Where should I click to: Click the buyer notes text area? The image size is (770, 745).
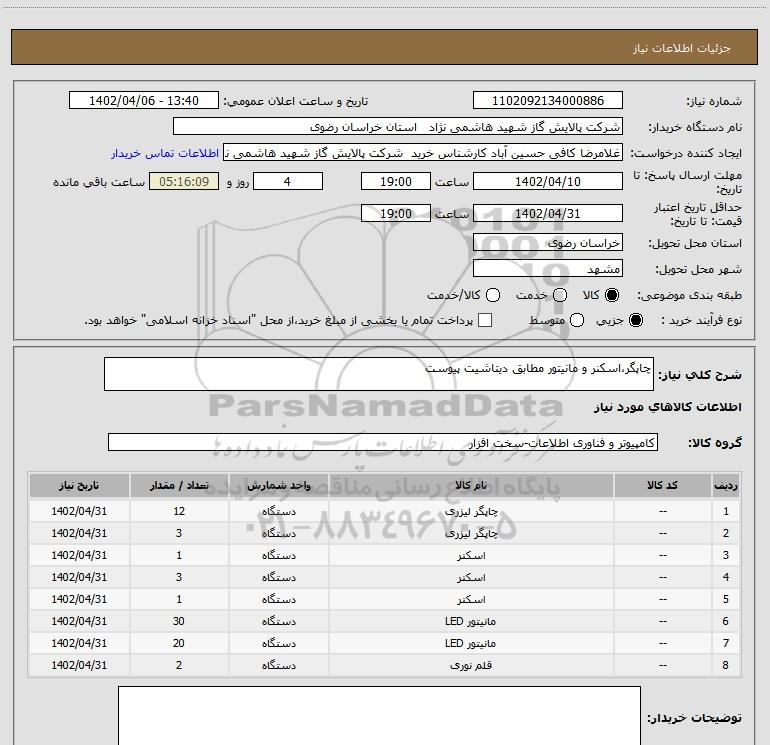pos(379,716)
